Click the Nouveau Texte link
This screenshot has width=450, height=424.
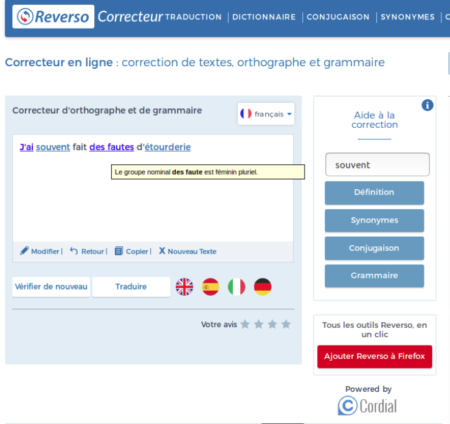(x=192, y=251)
